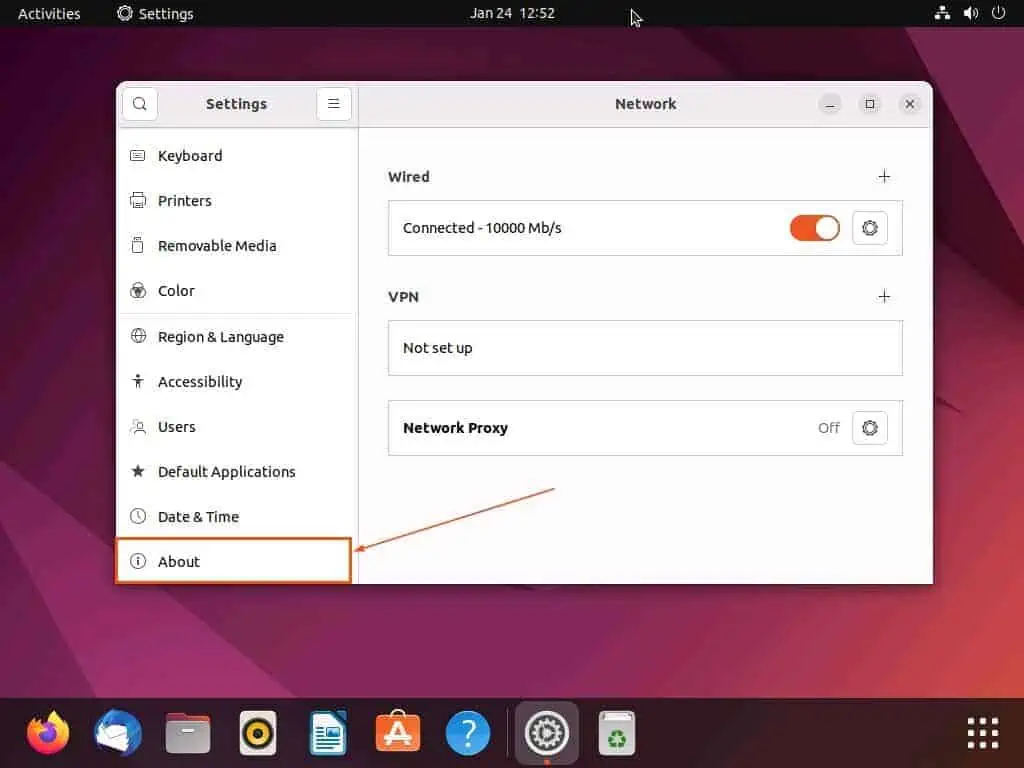
Task: Open Ubuntu Software from the dock
Action: pyautogui.click(x=398, y=734)
